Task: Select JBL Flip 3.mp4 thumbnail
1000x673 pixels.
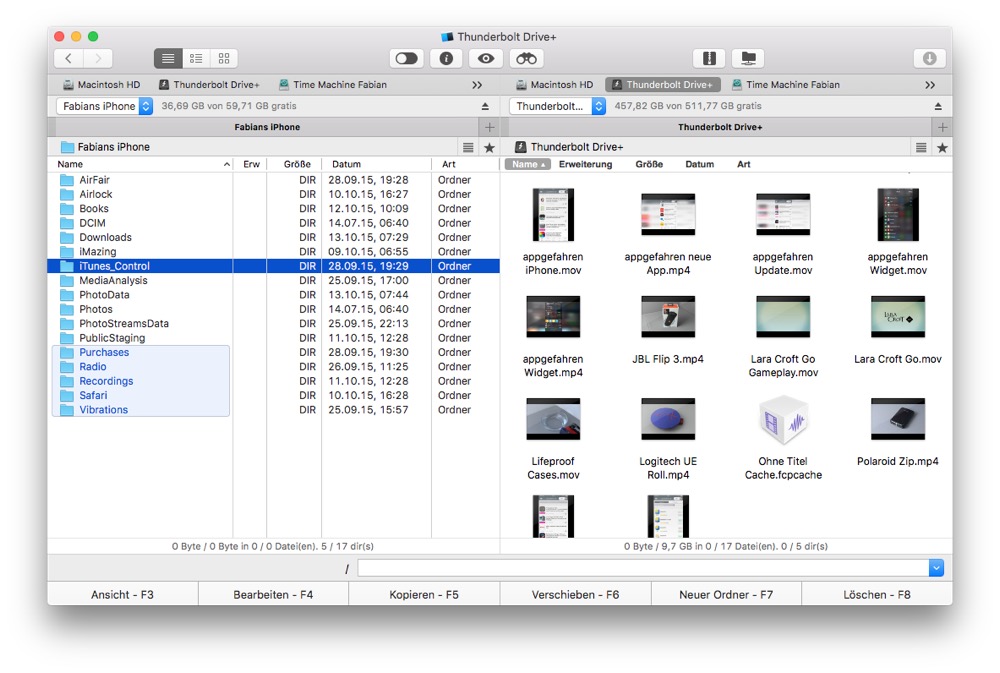Action: (668, 317)
